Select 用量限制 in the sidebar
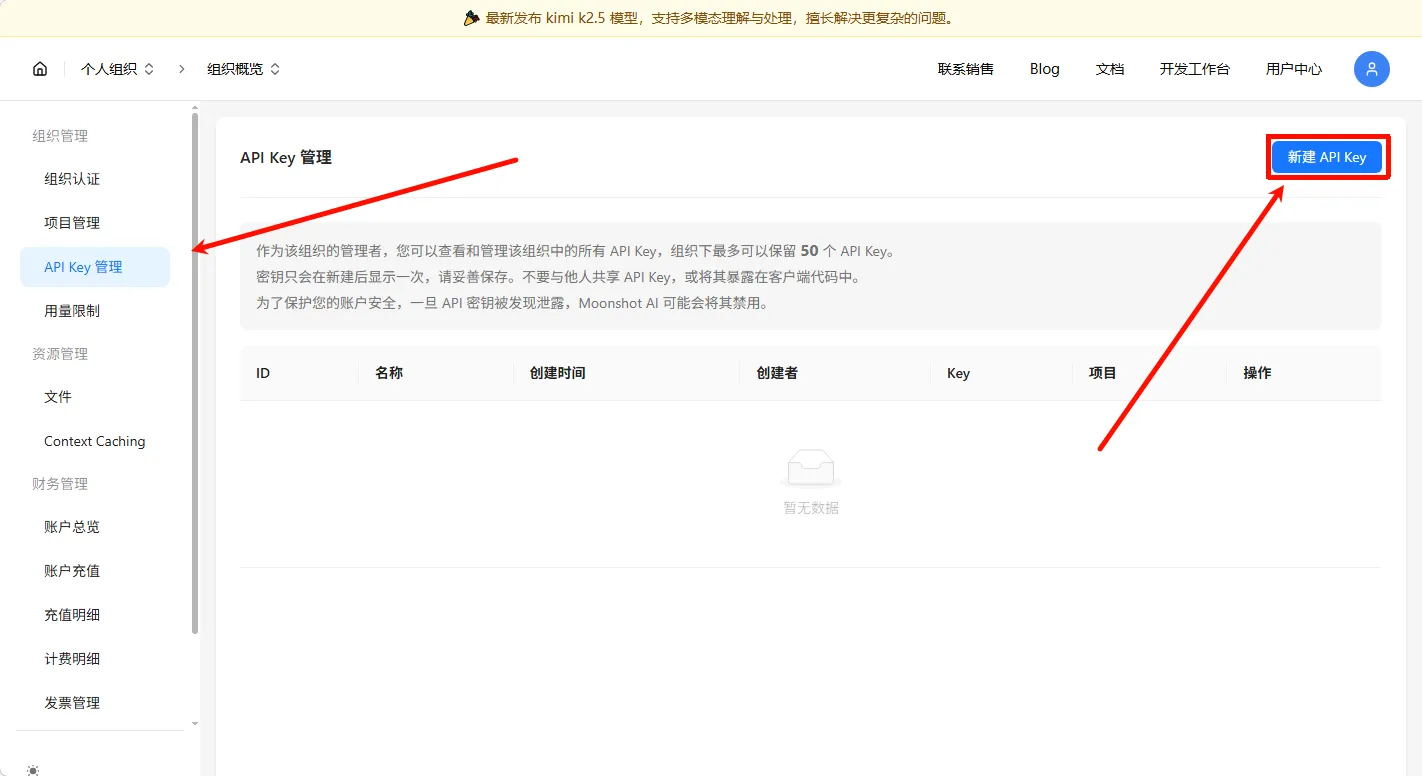Screen dimensions: 1422x776 coord(72,311)
